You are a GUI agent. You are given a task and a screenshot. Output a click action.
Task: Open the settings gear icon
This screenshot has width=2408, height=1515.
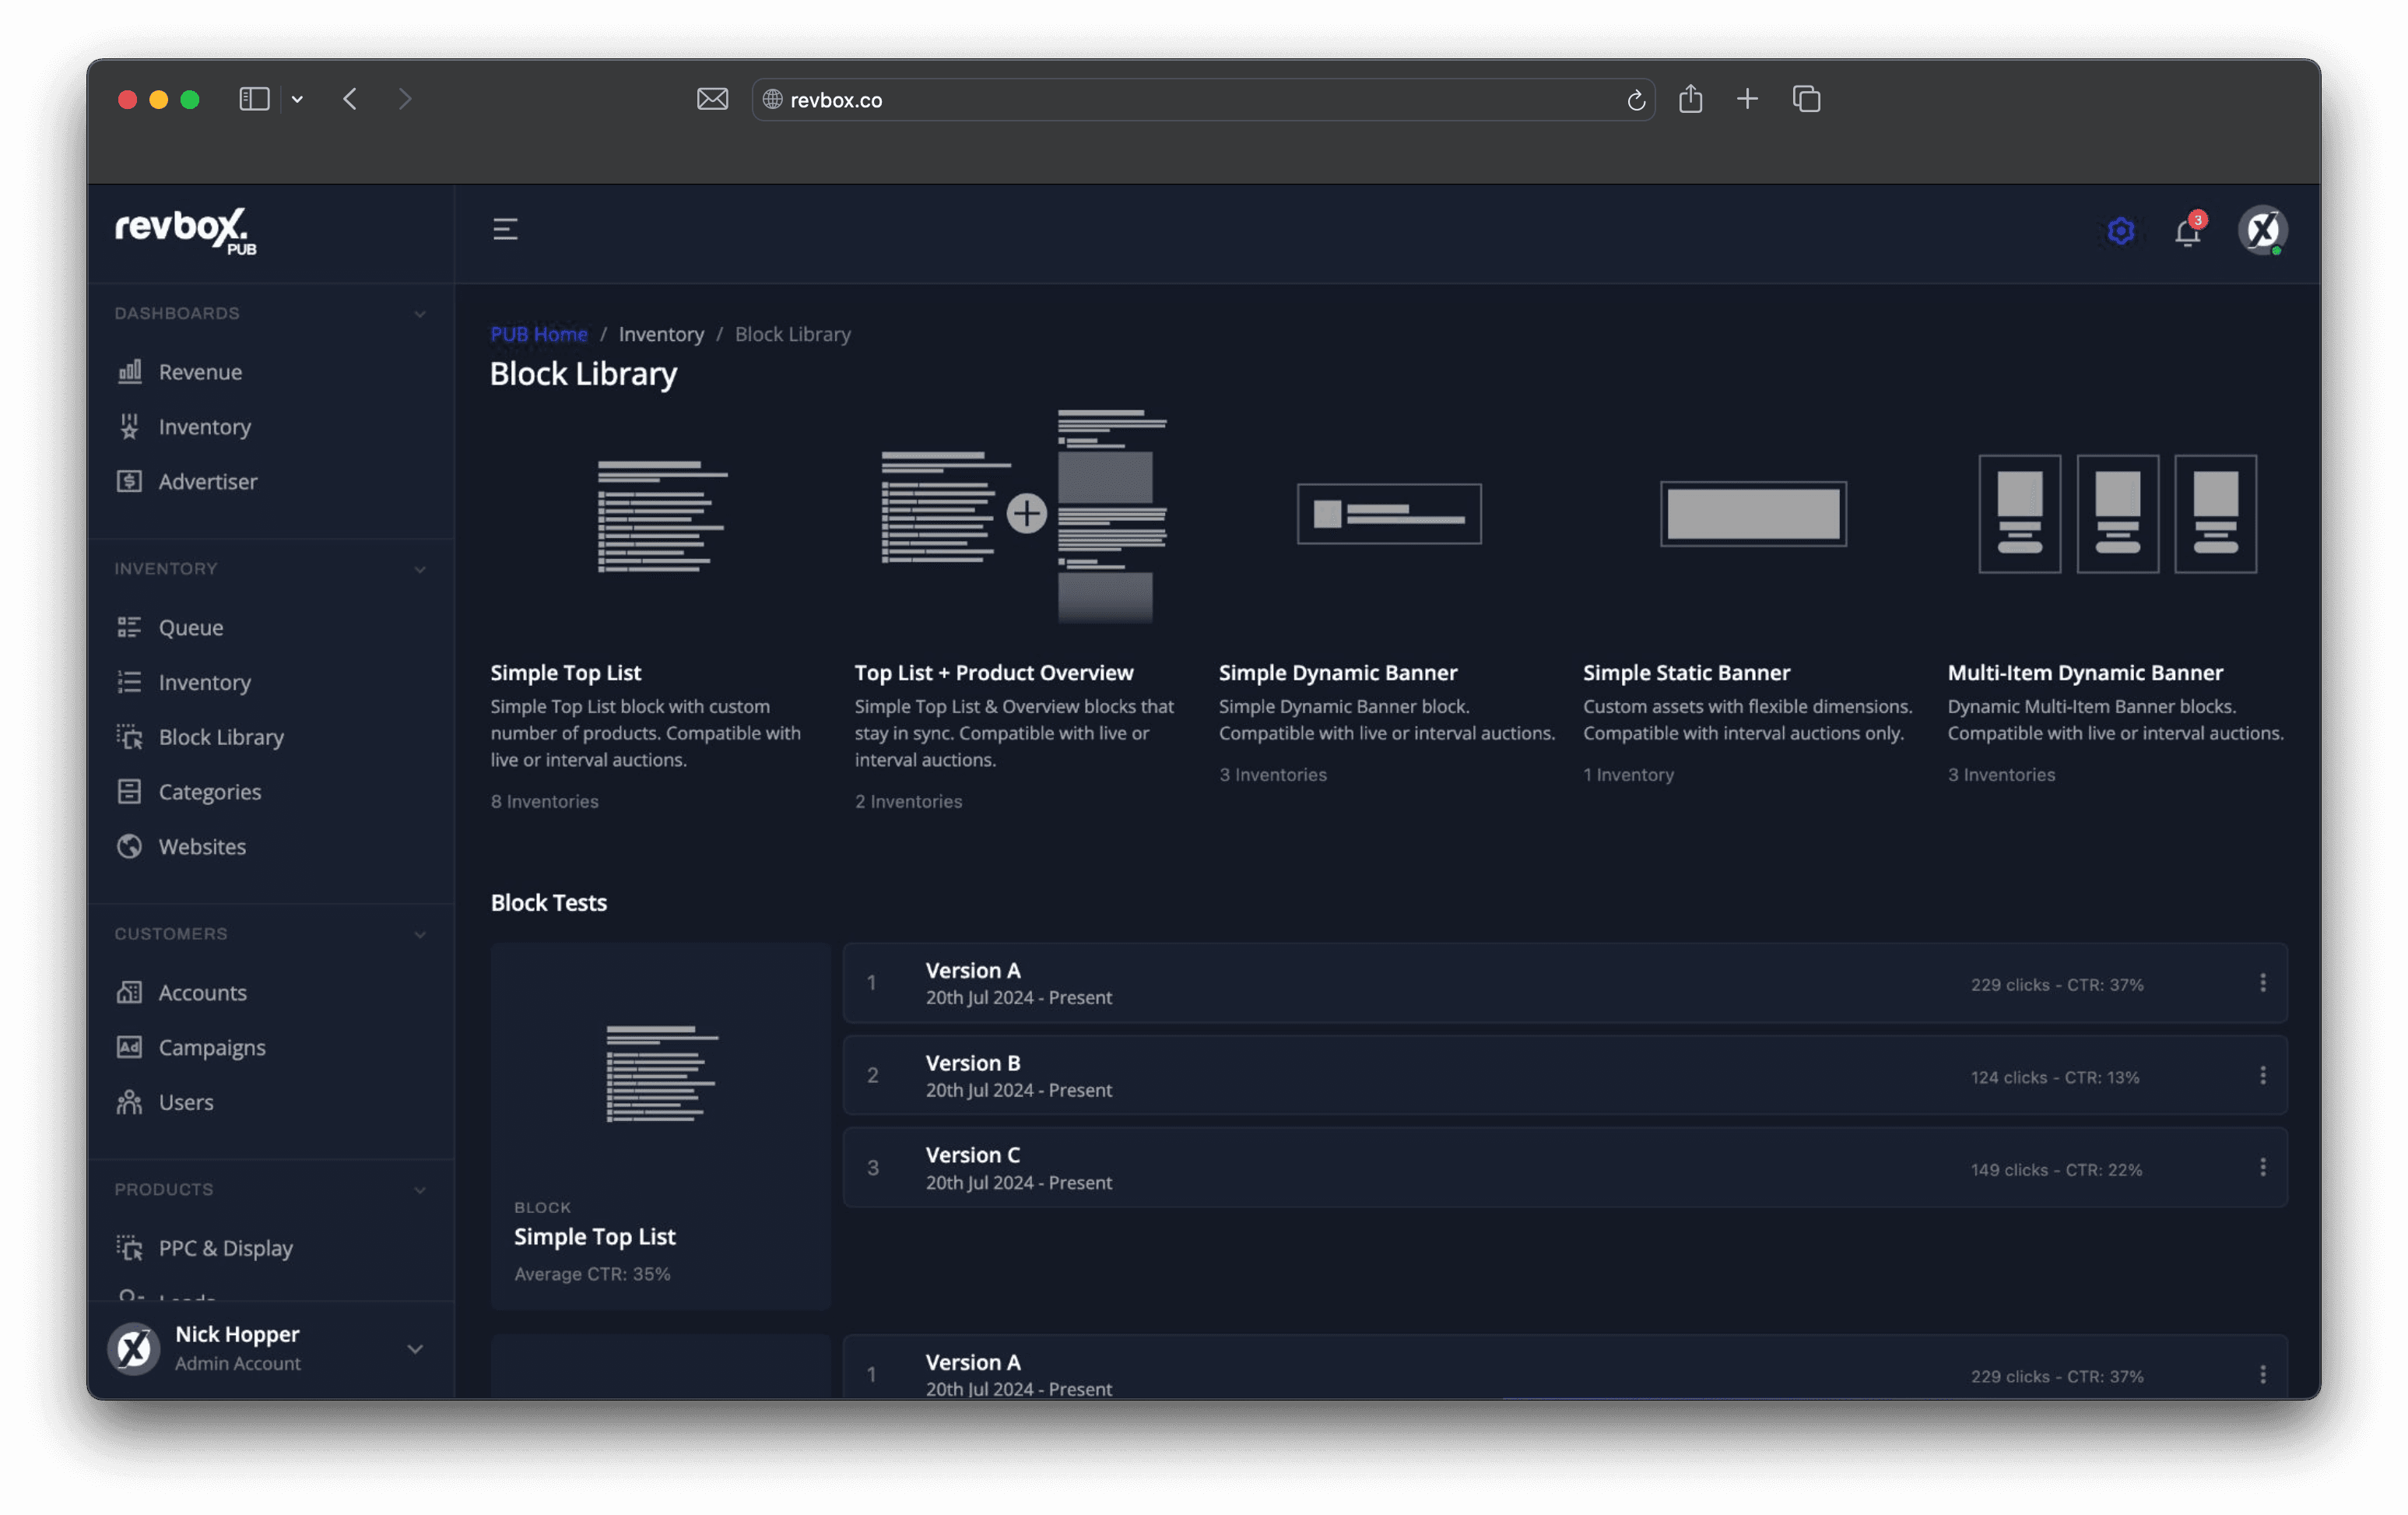(2119, 230)
